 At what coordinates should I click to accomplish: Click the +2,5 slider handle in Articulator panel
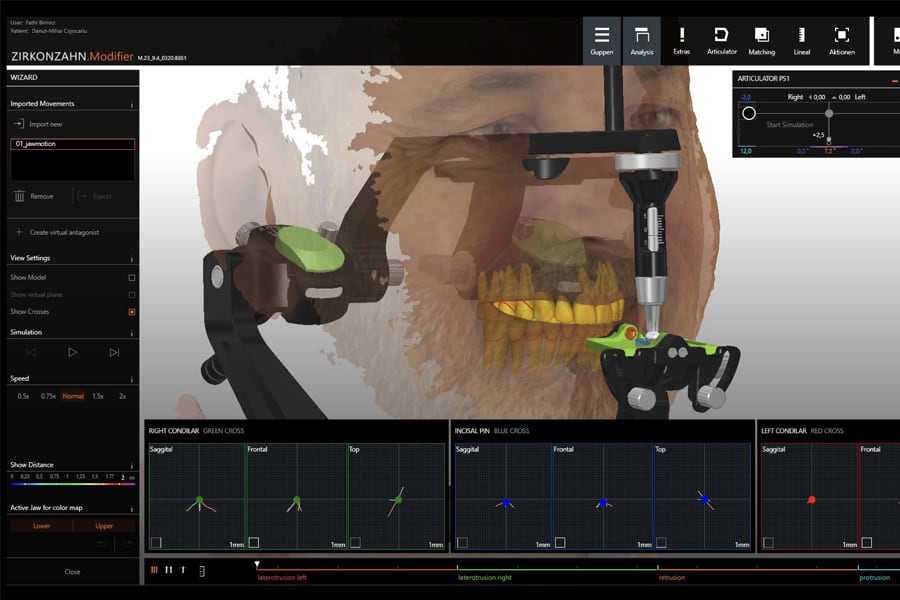pyautogui.click(x=829, y=140)
